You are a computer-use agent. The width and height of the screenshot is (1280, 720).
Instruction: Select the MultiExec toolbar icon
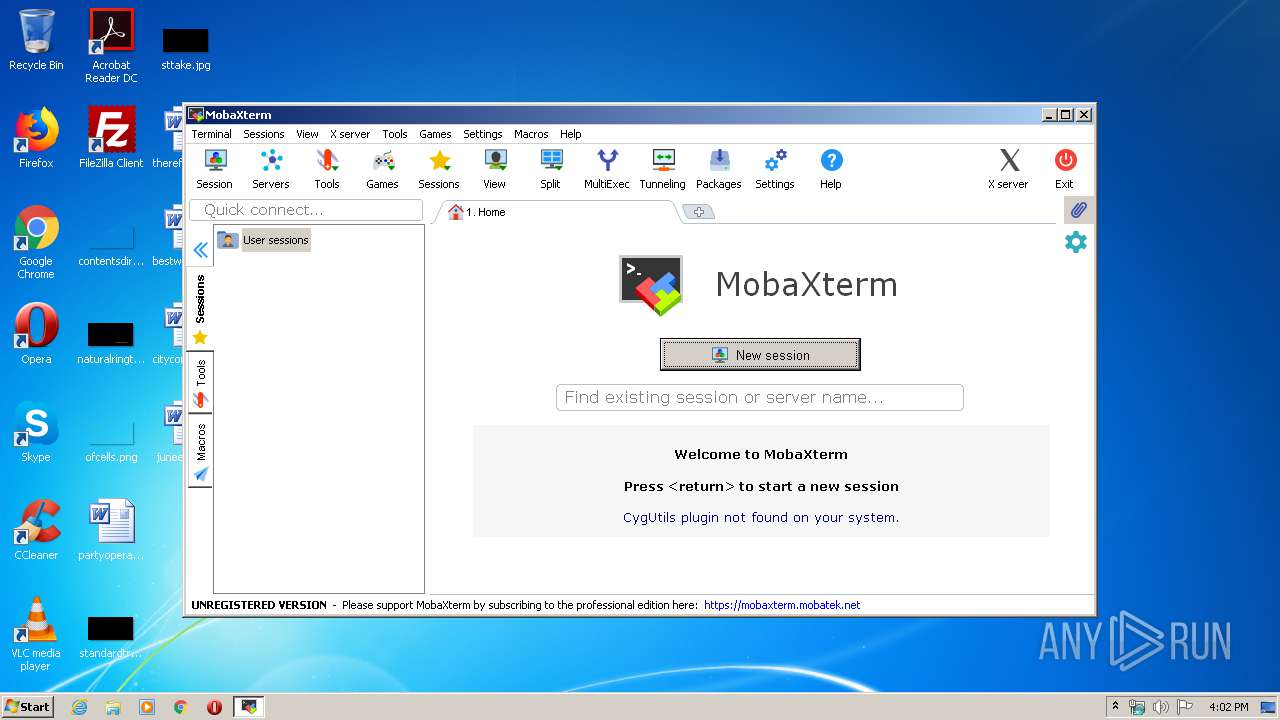[607, 169]
